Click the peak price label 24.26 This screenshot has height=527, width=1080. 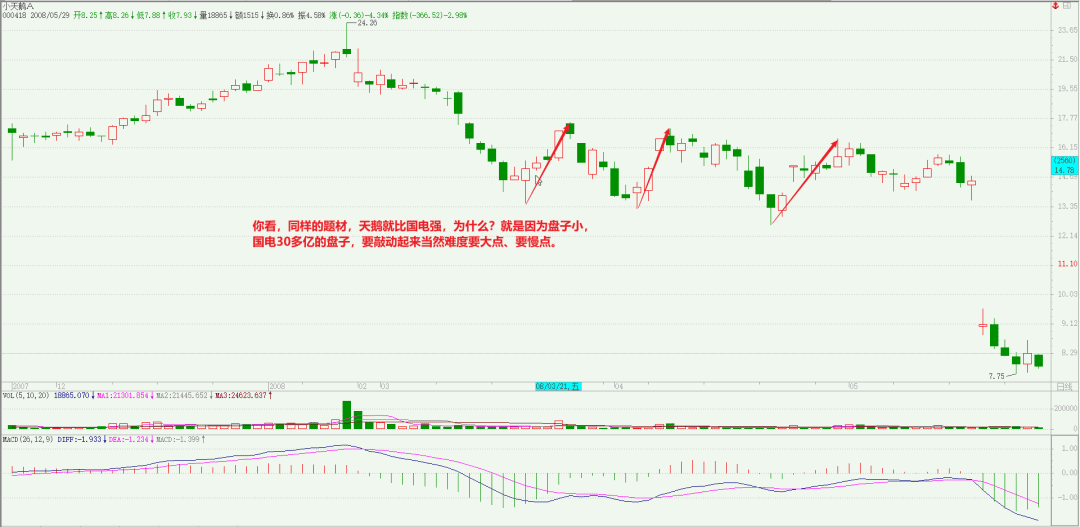pos(367,23)
